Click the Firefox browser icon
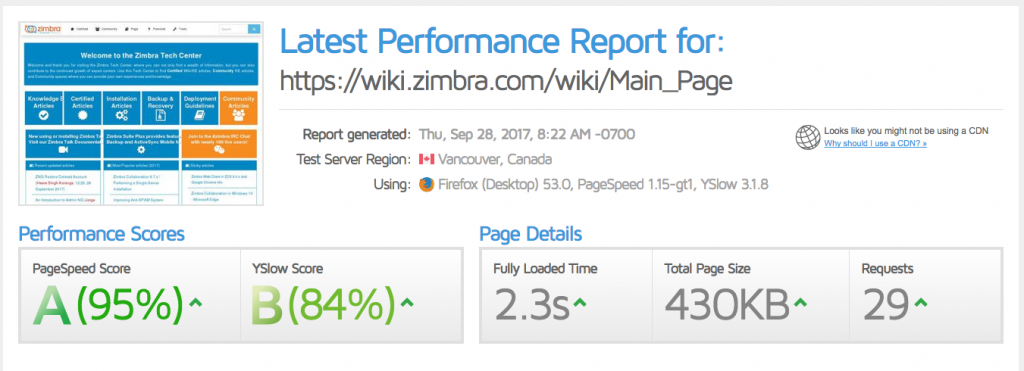 pyautogui.click(x=426, y=184)
